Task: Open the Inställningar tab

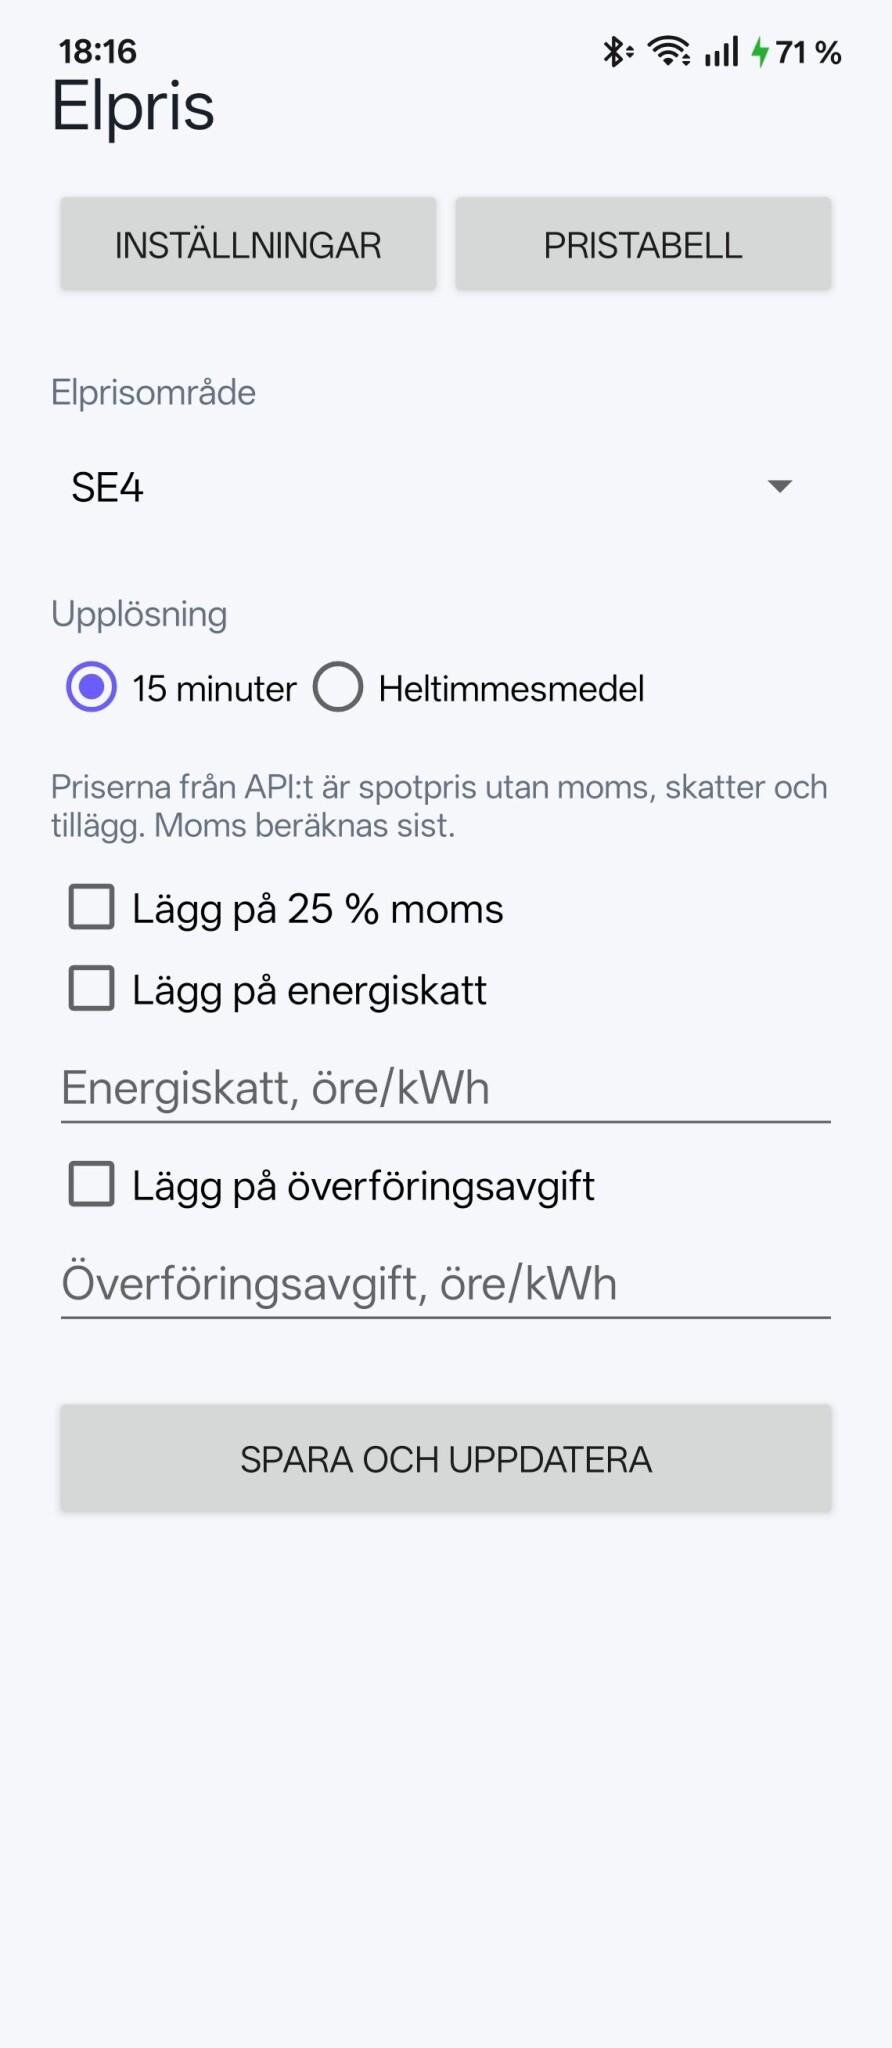Action: 248,245
